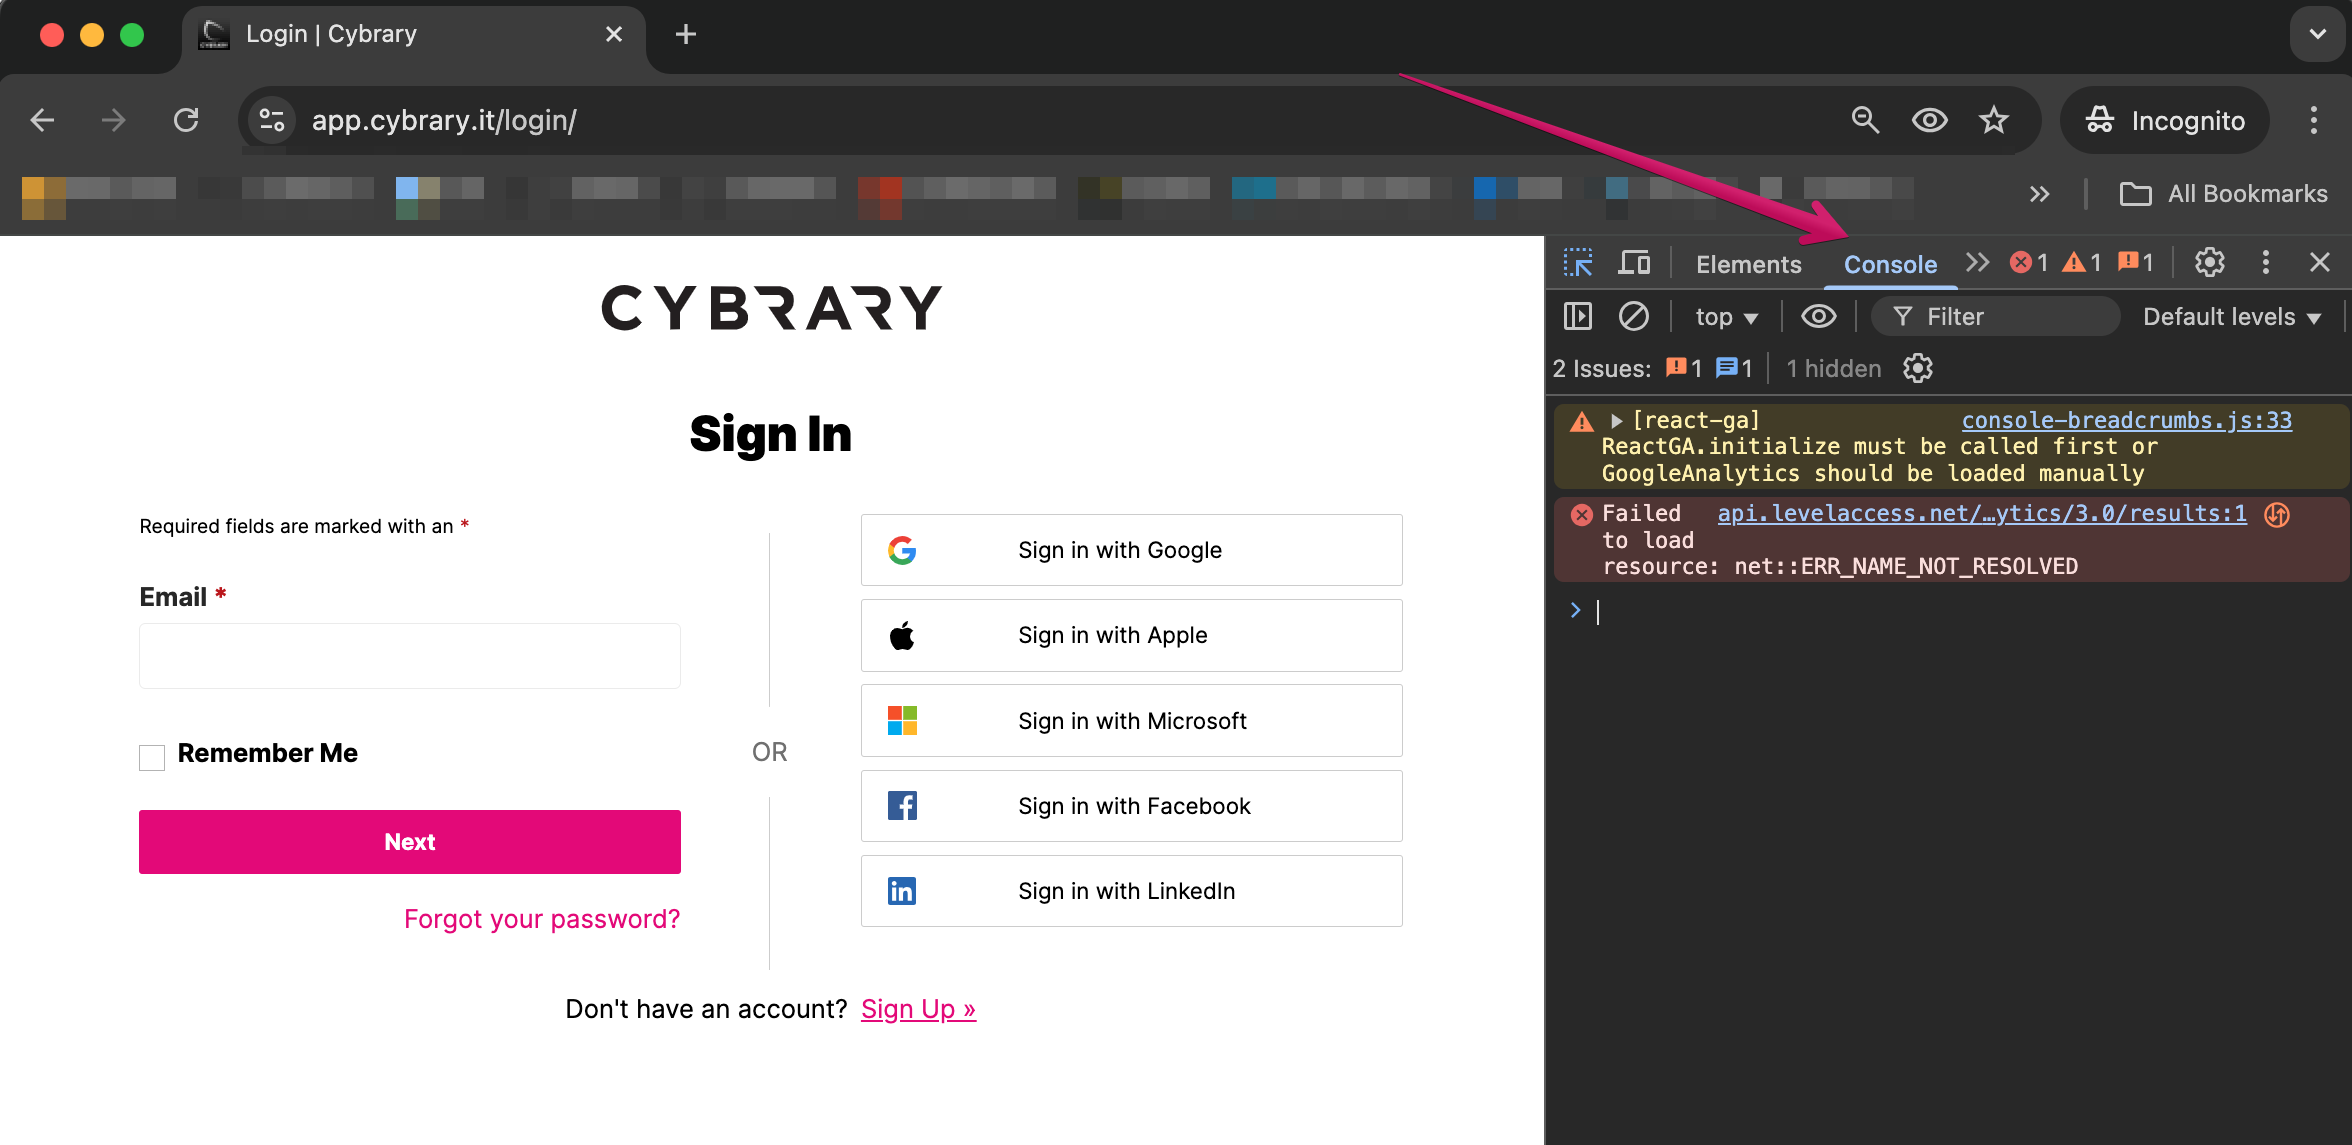
Task: Open the Default levels dropdown
Action: 2231,317
